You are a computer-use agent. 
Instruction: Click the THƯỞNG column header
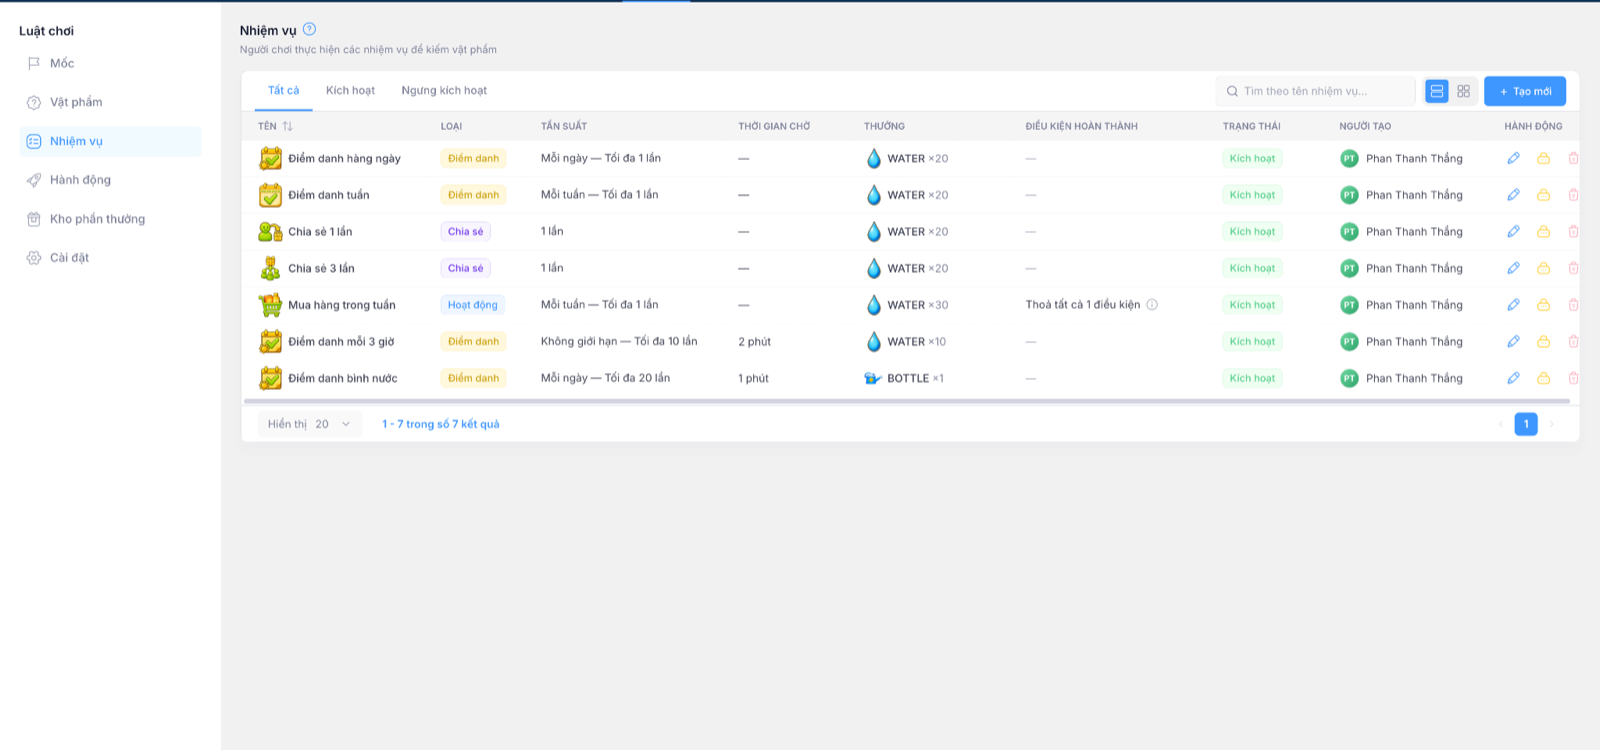click(x=884, y=126)
